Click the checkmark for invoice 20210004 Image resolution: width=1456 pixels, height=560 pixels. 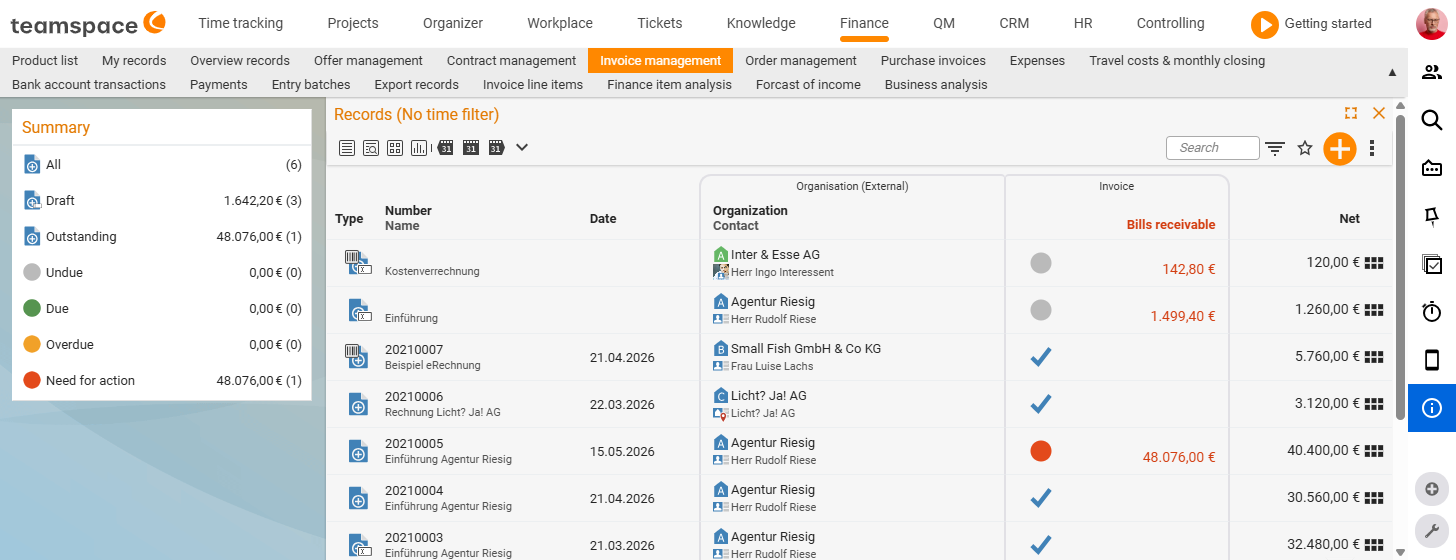1041,498
